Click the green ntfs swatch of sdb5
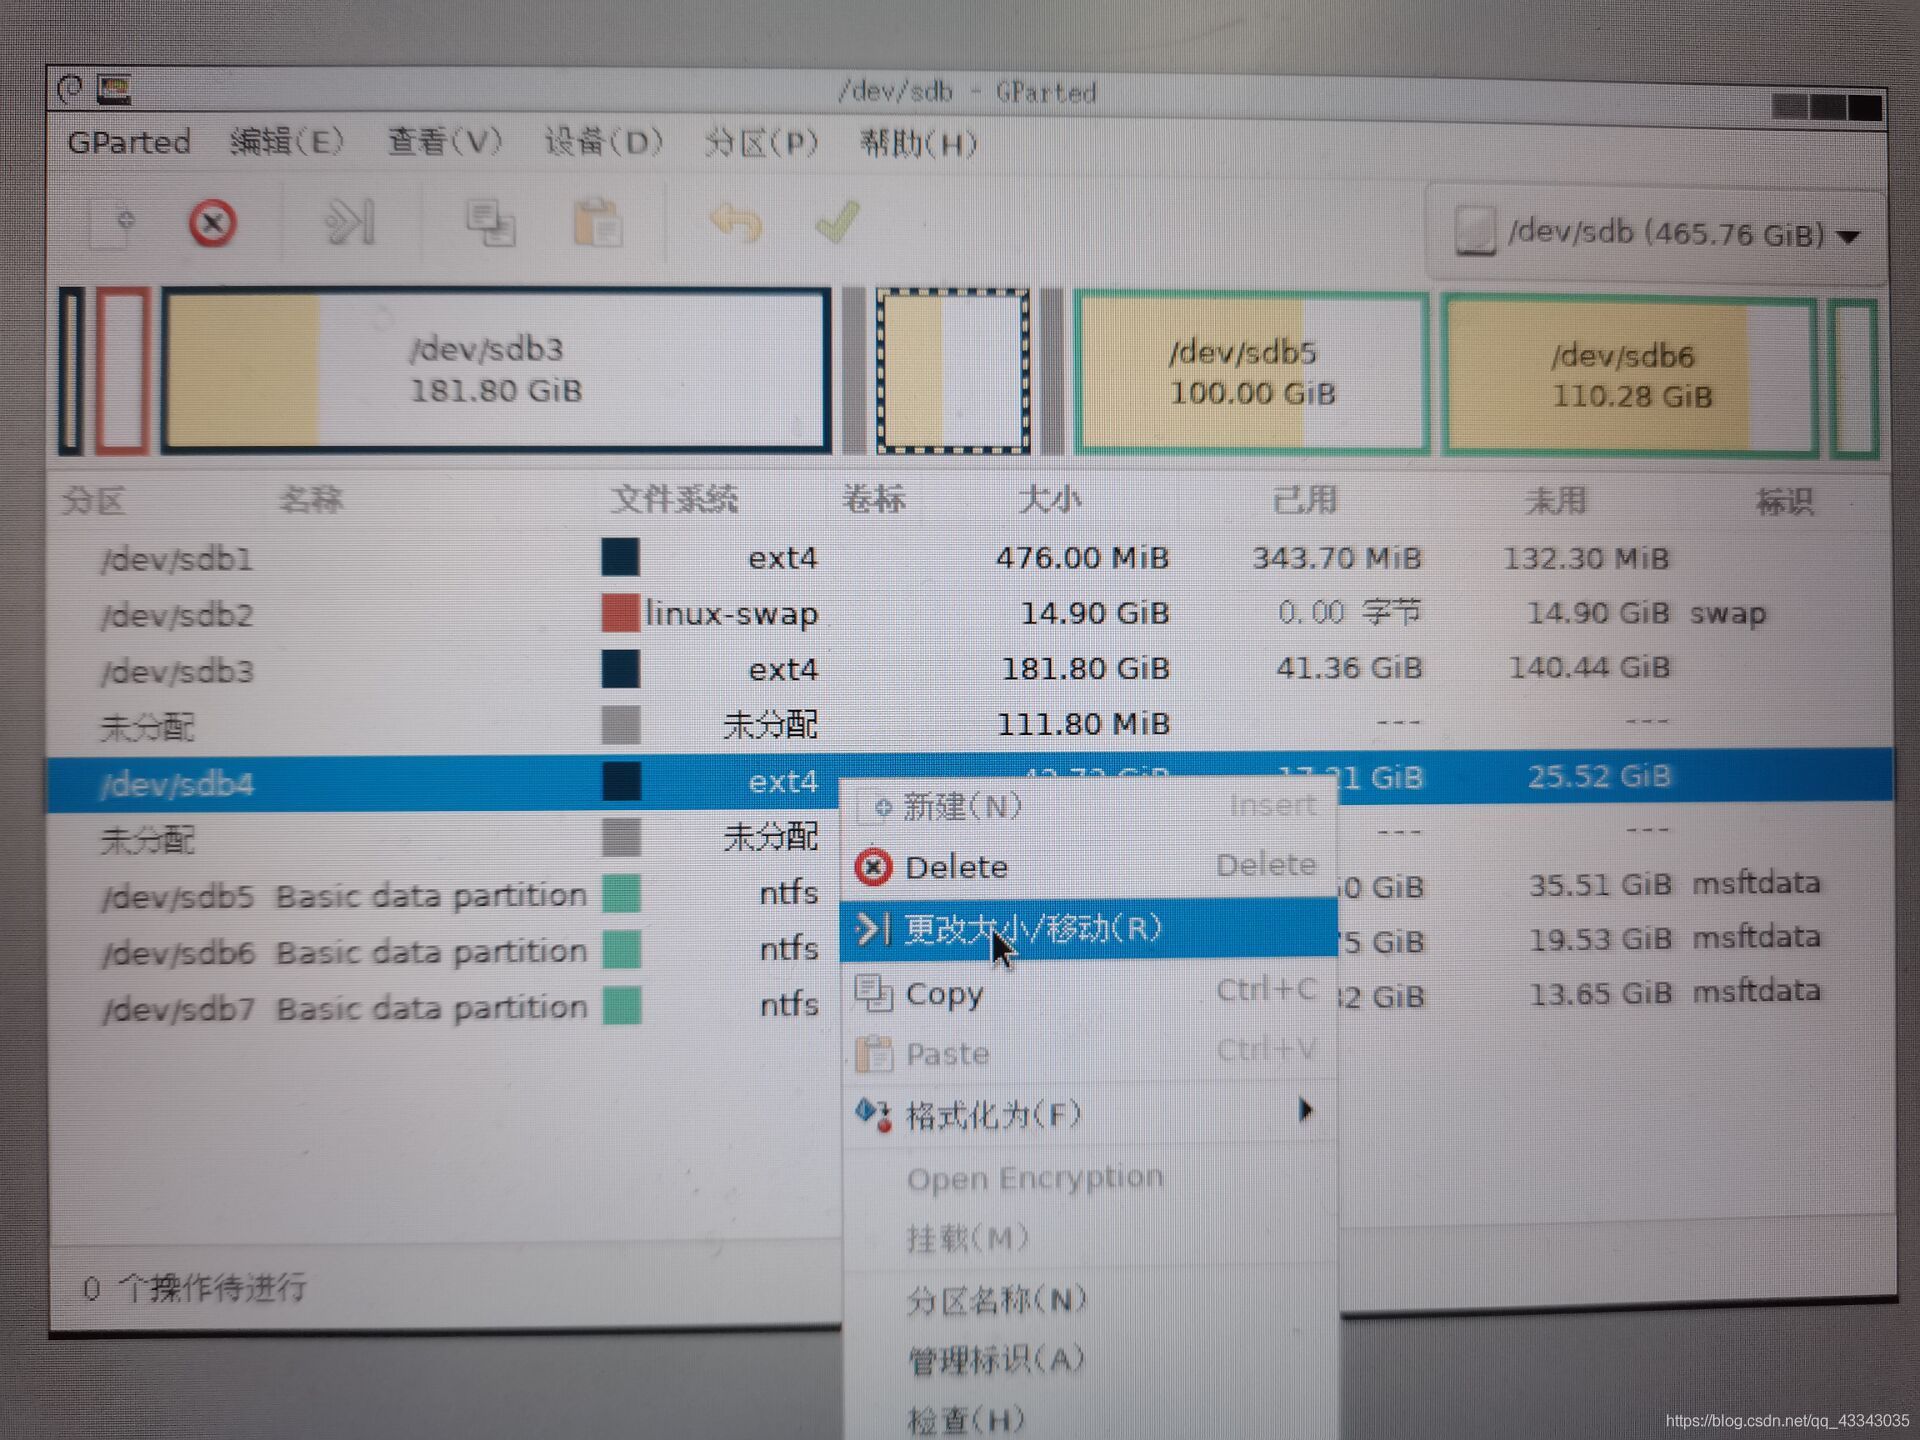Screen dimensions: 1920x1440 point(621,892)
